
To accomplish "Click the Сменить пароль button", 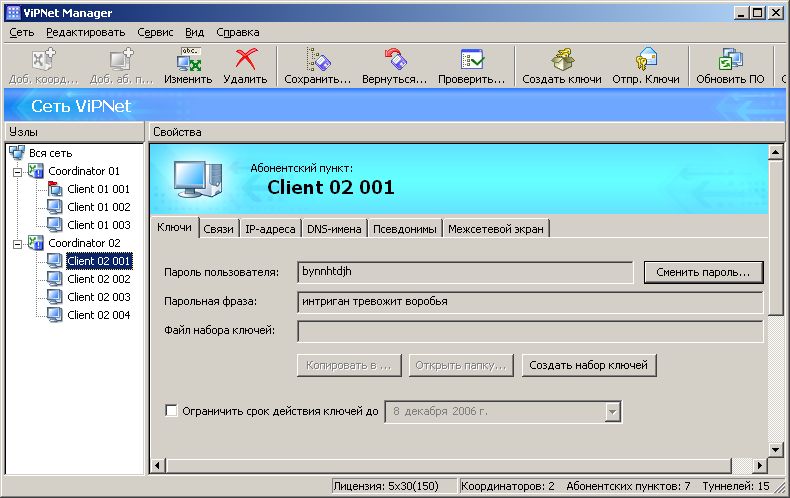I will pyautogui.click(x=703, y=272).
